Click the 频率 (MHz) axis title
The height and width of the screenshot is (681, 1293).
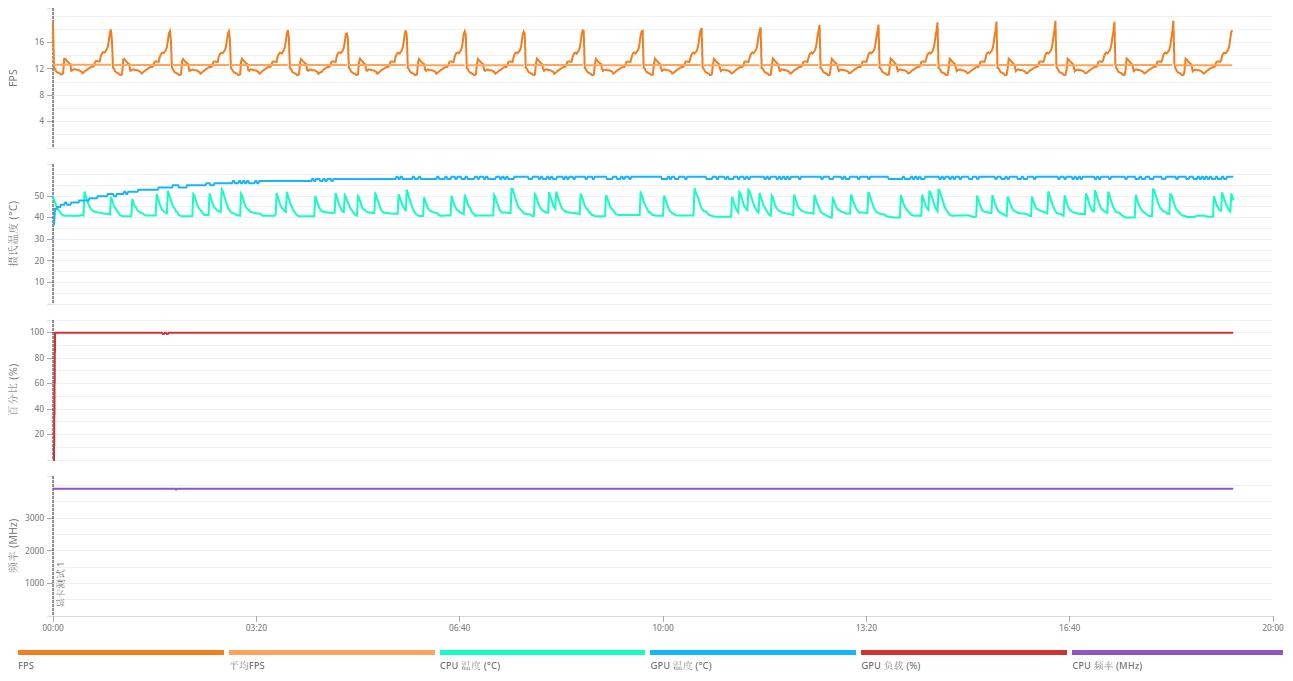pyautogui.click(x=13, y=546)
